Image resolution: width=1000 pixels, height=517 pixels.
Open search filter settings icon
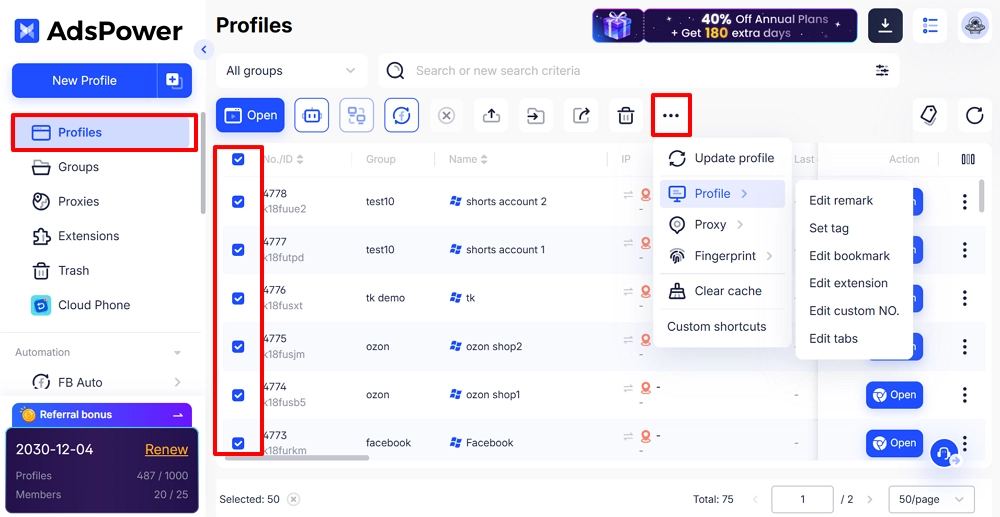882,71
